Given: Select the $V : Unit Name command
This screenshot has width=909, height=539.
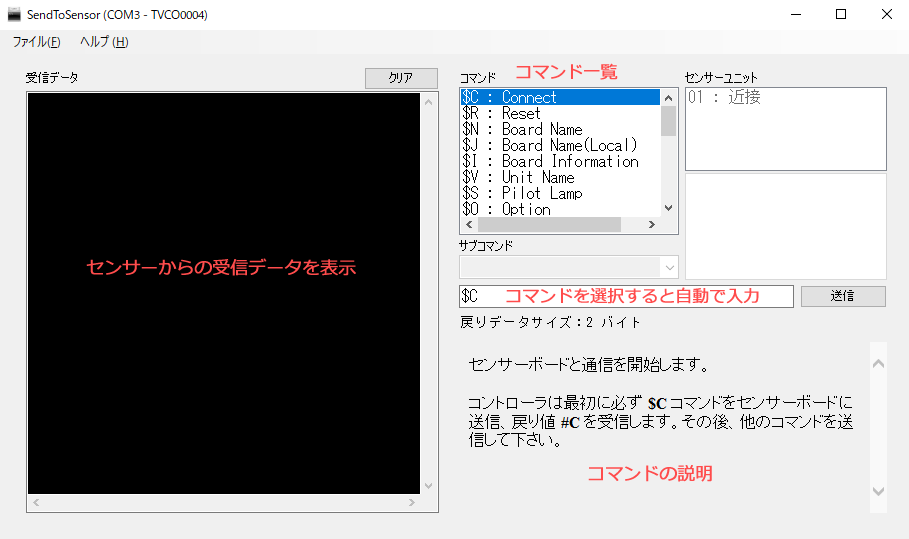Looking at the screenshot, I should click(x=561, y=177).
